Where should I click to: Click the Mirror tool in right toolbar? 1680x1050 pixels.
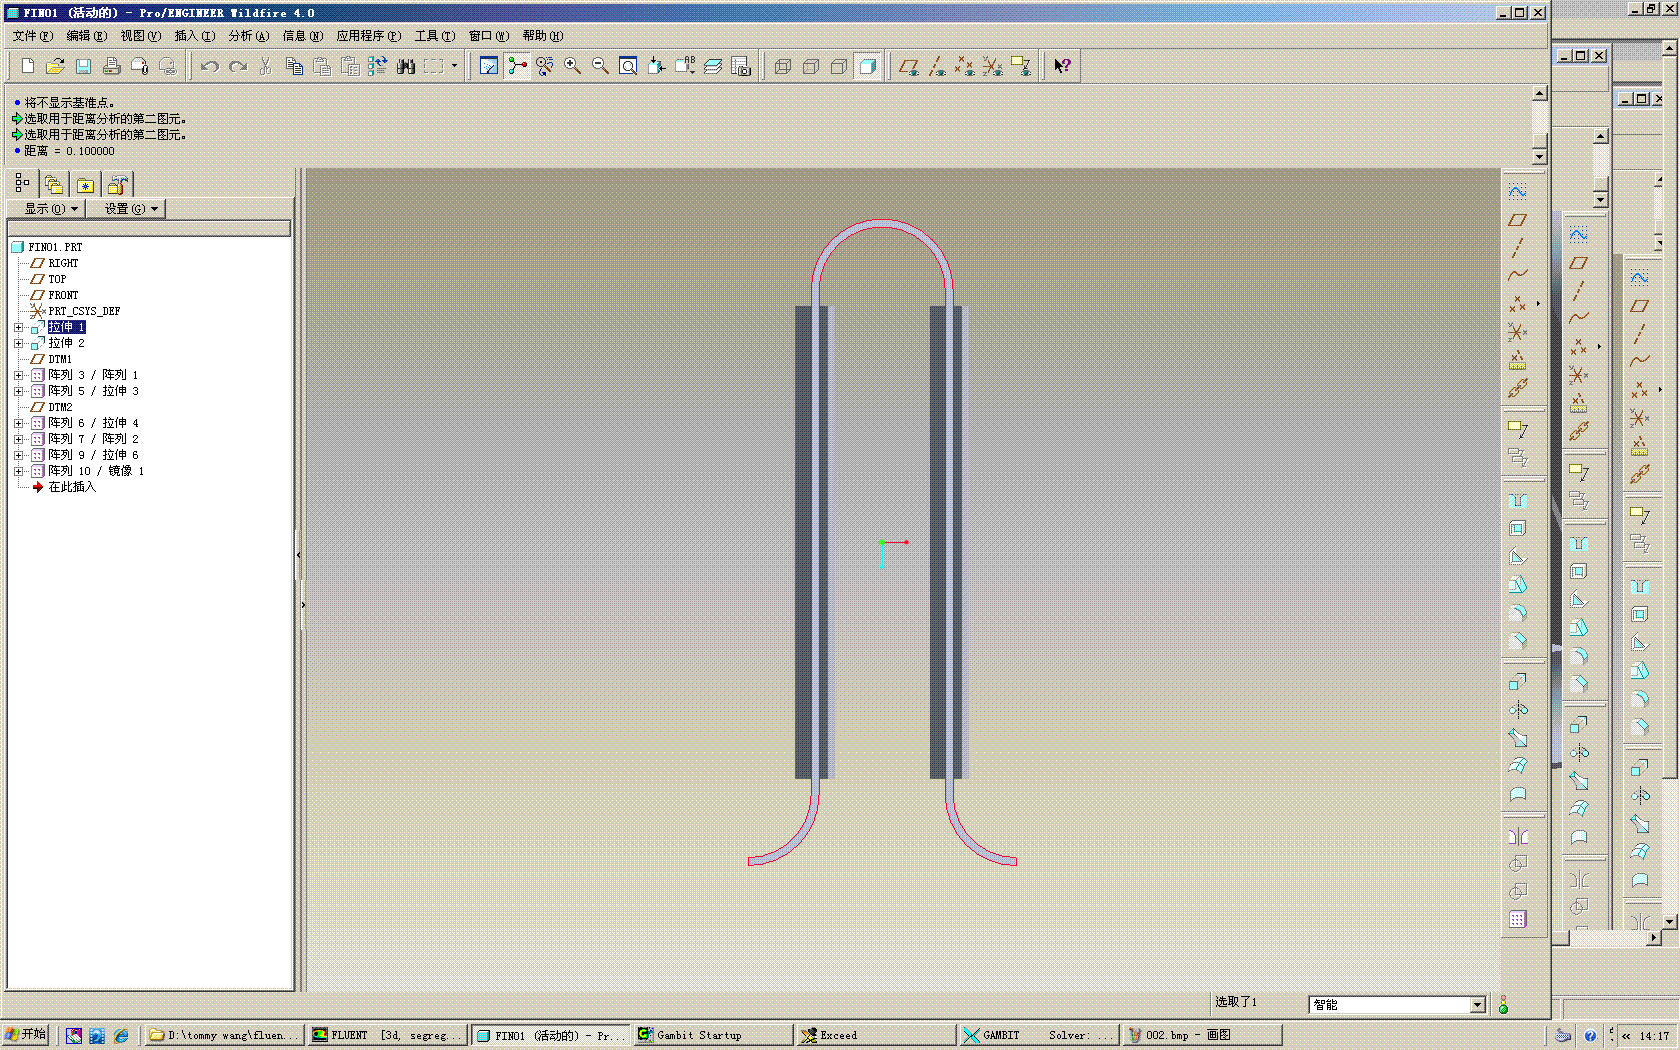coord(1517,836)
